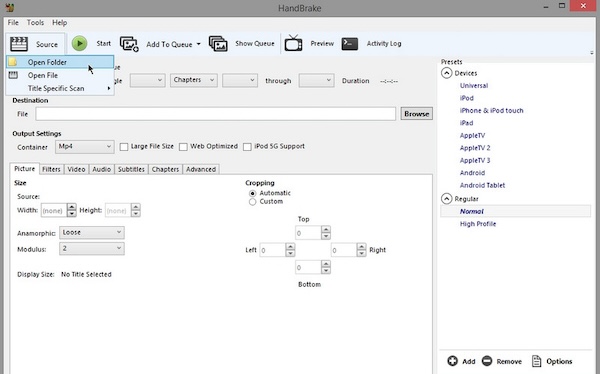Switch to the Chapters tab
The height and width of the screenshot is (374, 600).
point(165,169)
